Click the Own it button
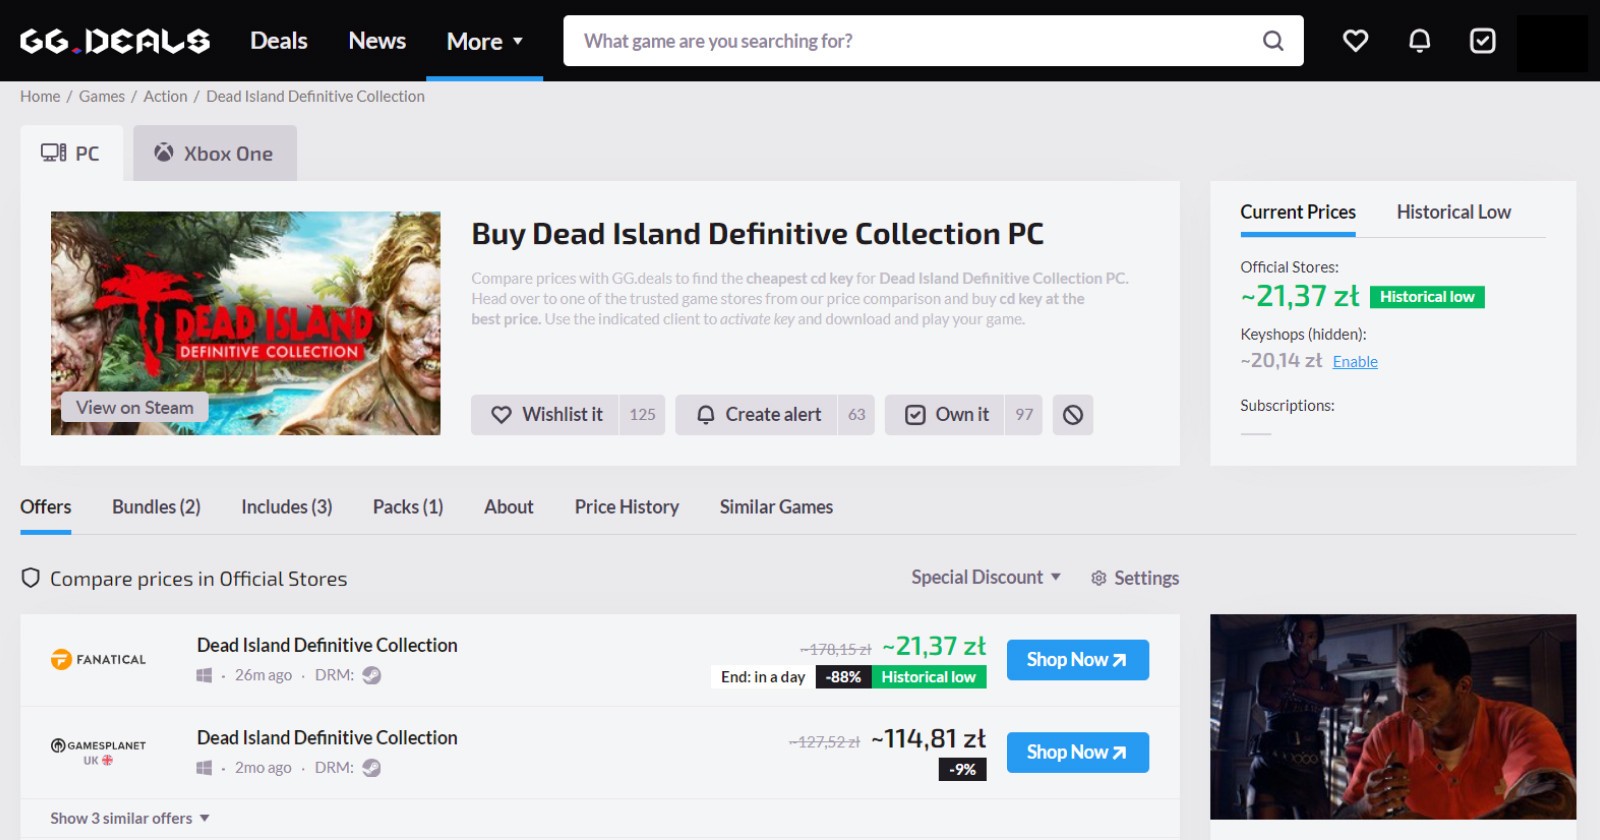This screenshot has height=840, width=1600. (945, 415)
